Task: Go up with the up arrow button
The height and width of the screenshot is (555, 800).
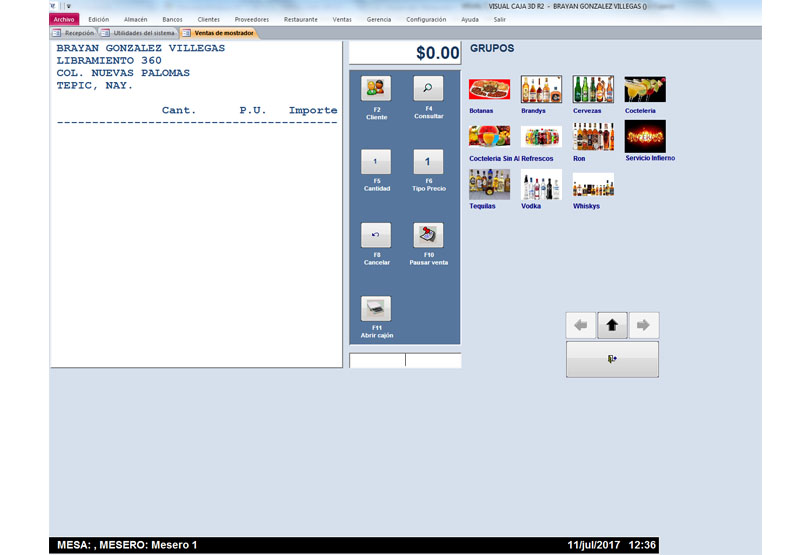Action: [612, 325]
